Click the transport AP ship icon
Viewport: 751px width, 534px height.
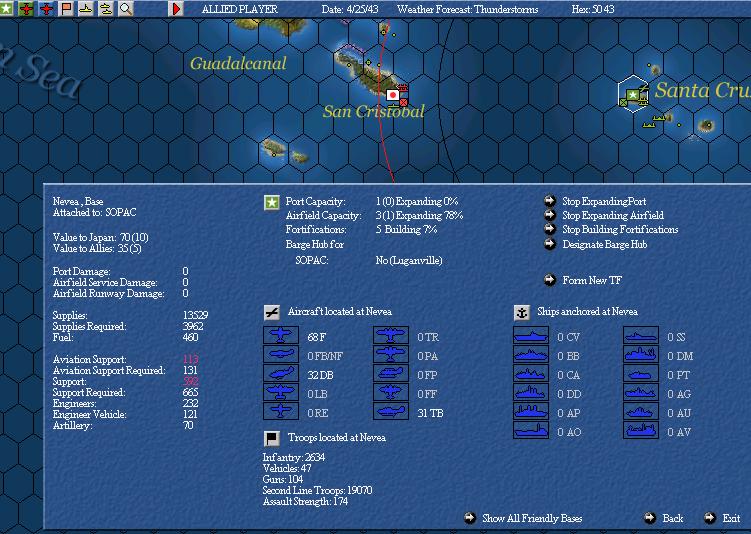531,411
